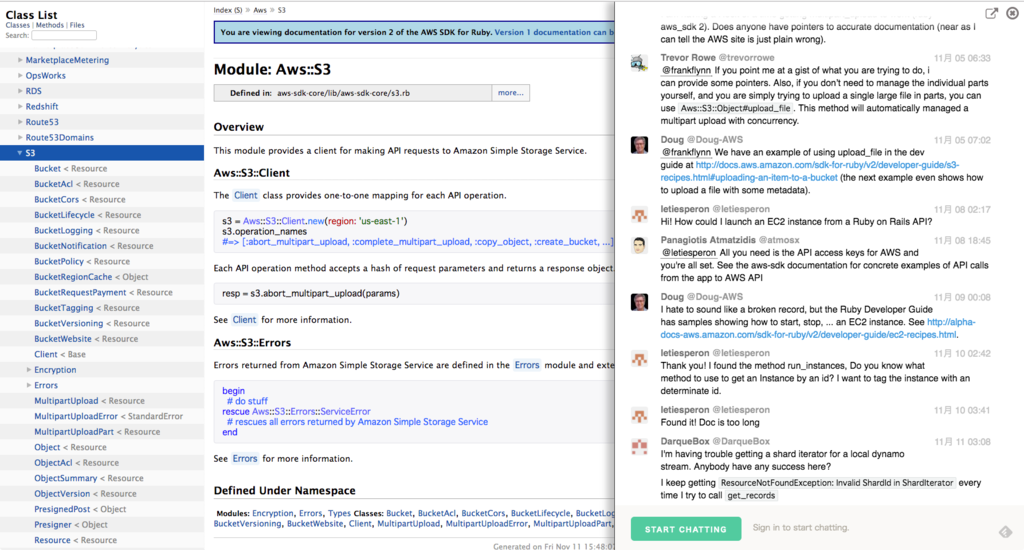The width and height of the screenshot is (1024, 550).
Task: Select BucketTagging in class list
Action: (x=63, y=308)
